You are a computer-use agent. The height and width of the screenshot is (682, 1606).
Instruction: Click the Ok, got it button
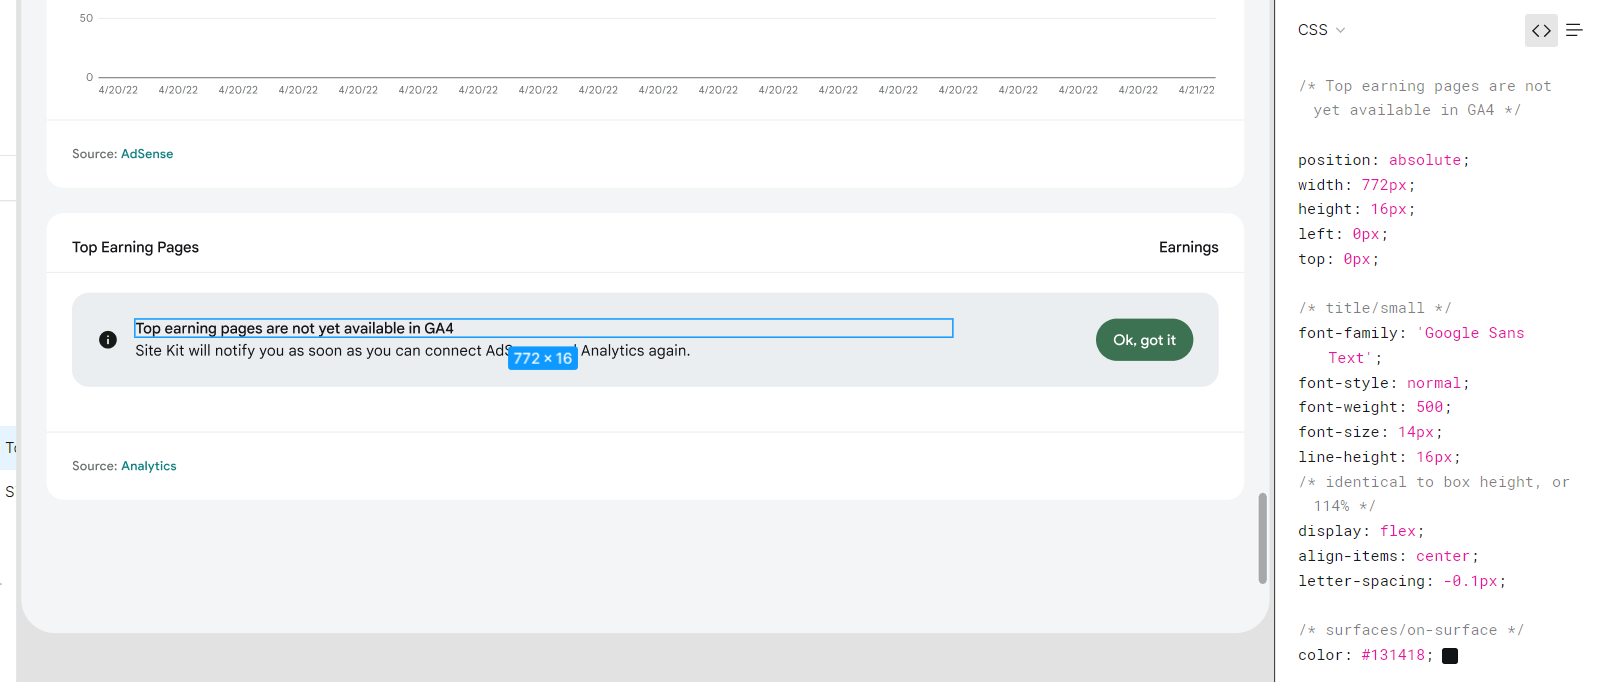(x=1144, y=340)
